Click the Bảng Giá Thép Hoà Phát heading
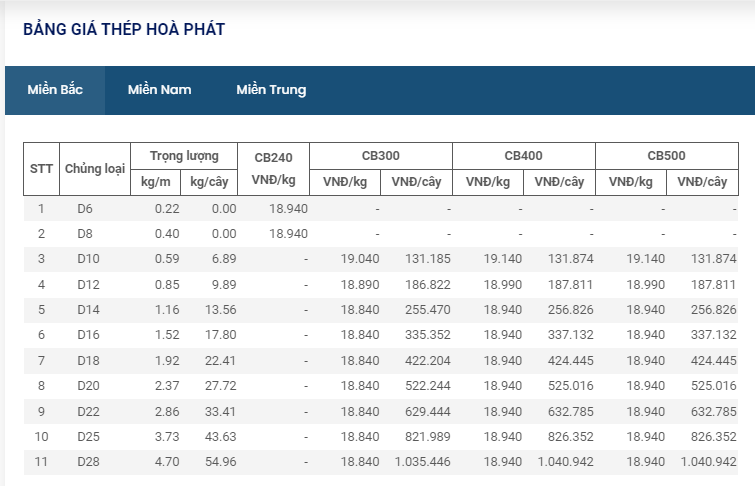Viewport: 755px width, 486px height. tap(124, 29)
